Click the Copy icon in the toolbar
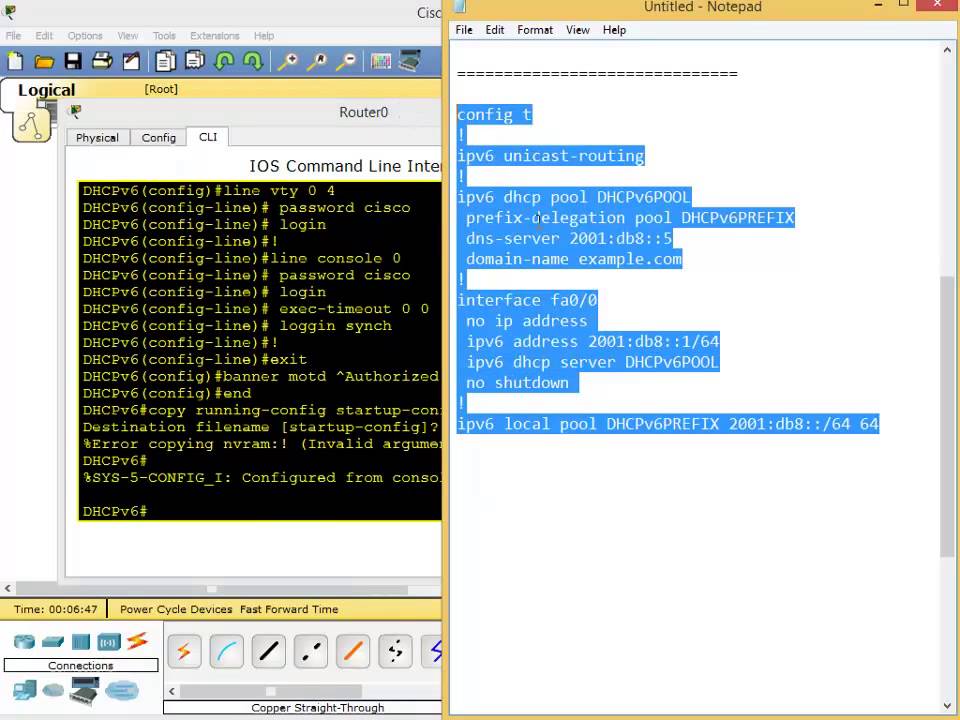 click(165, 61)
